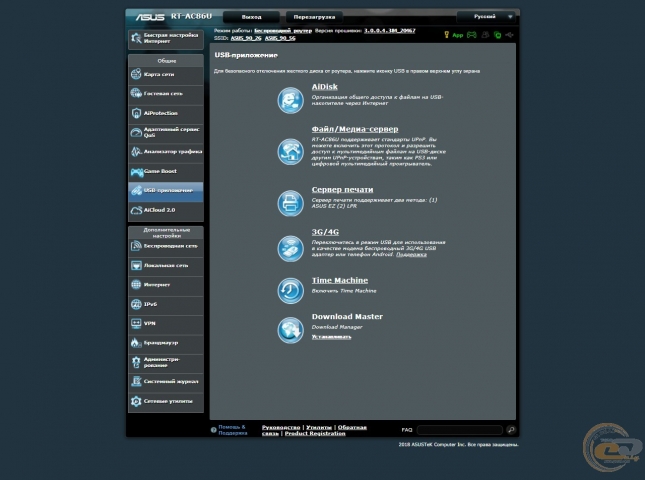Open the Wireless (Беспроводная сеть) sidebar icon

pos(136,246)
